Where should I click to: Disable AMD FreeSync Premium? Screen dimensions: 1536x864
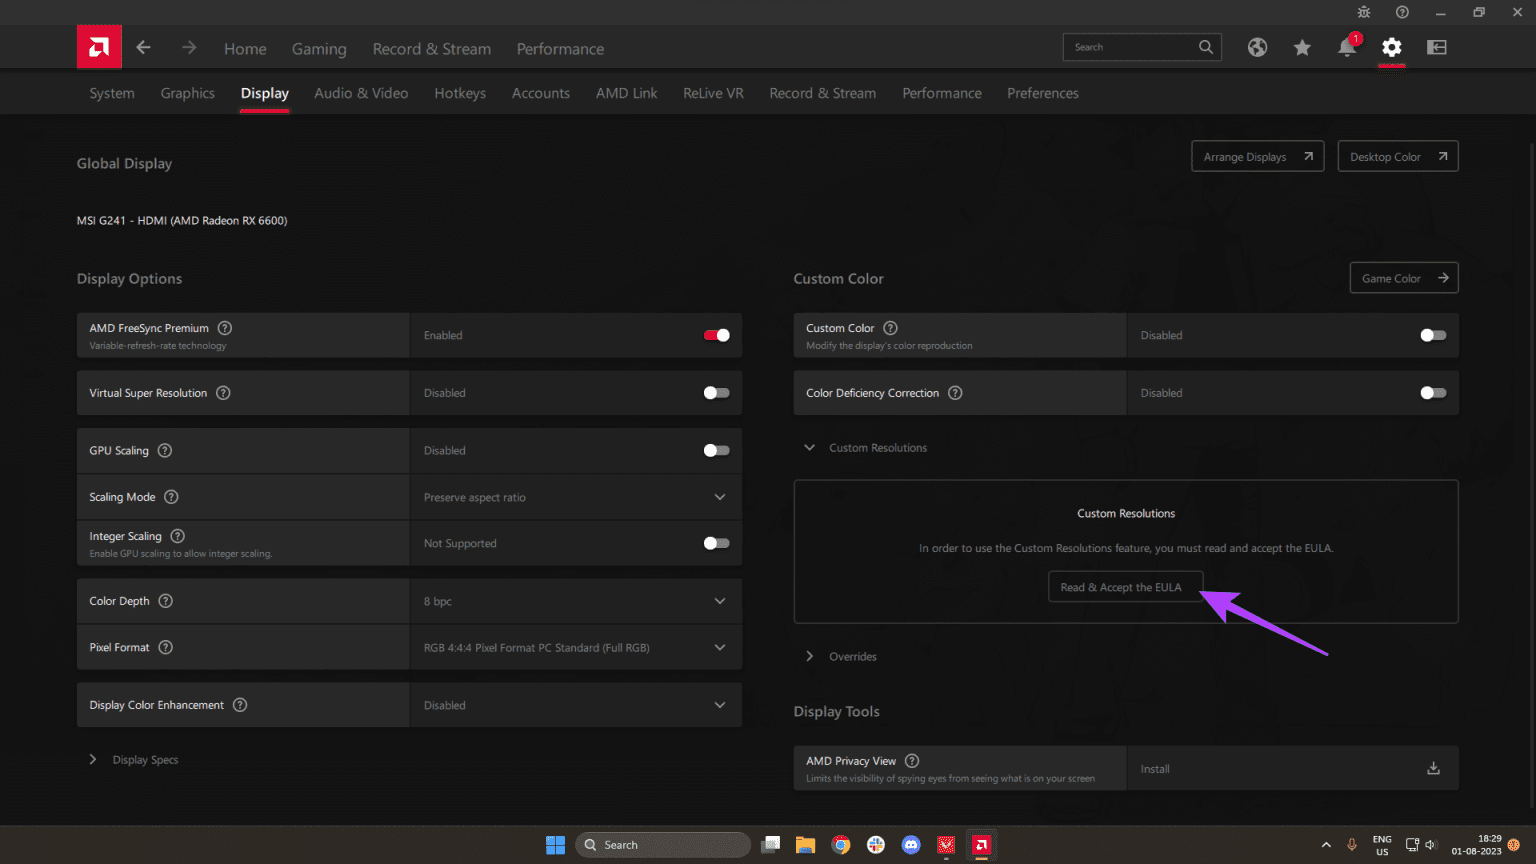[x=716, y=335]
